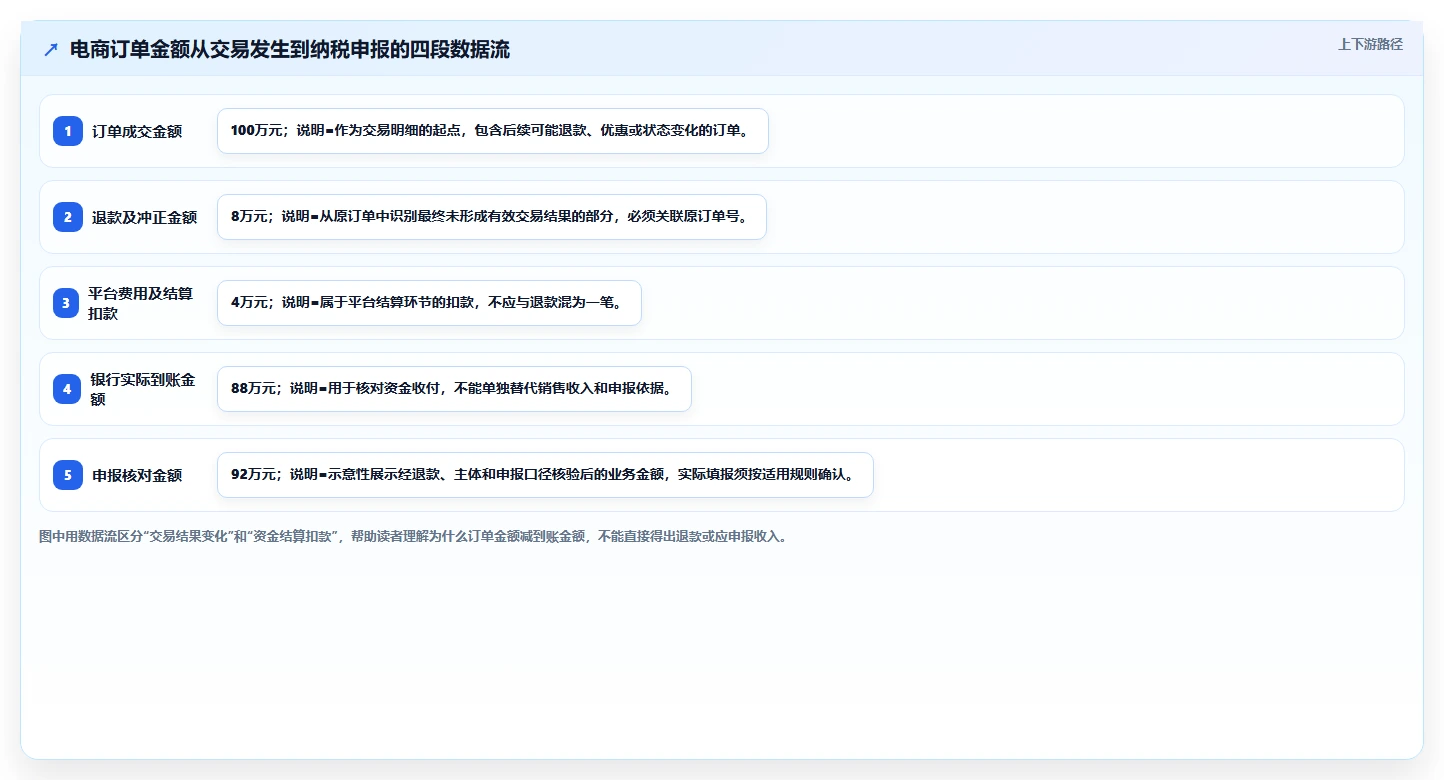Click the 8万元 description box
1444x780 pixels.
pyautogui.click(x=491, y=217)
